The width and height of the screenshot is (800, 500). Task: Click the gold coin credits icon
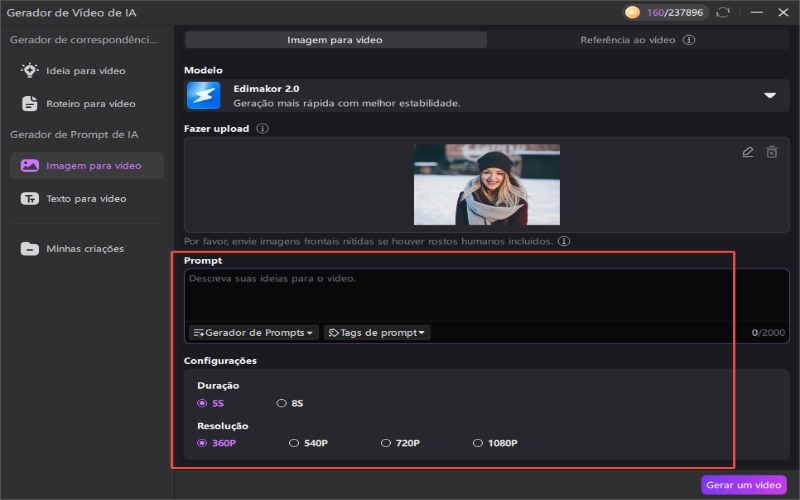coord(632,13)
